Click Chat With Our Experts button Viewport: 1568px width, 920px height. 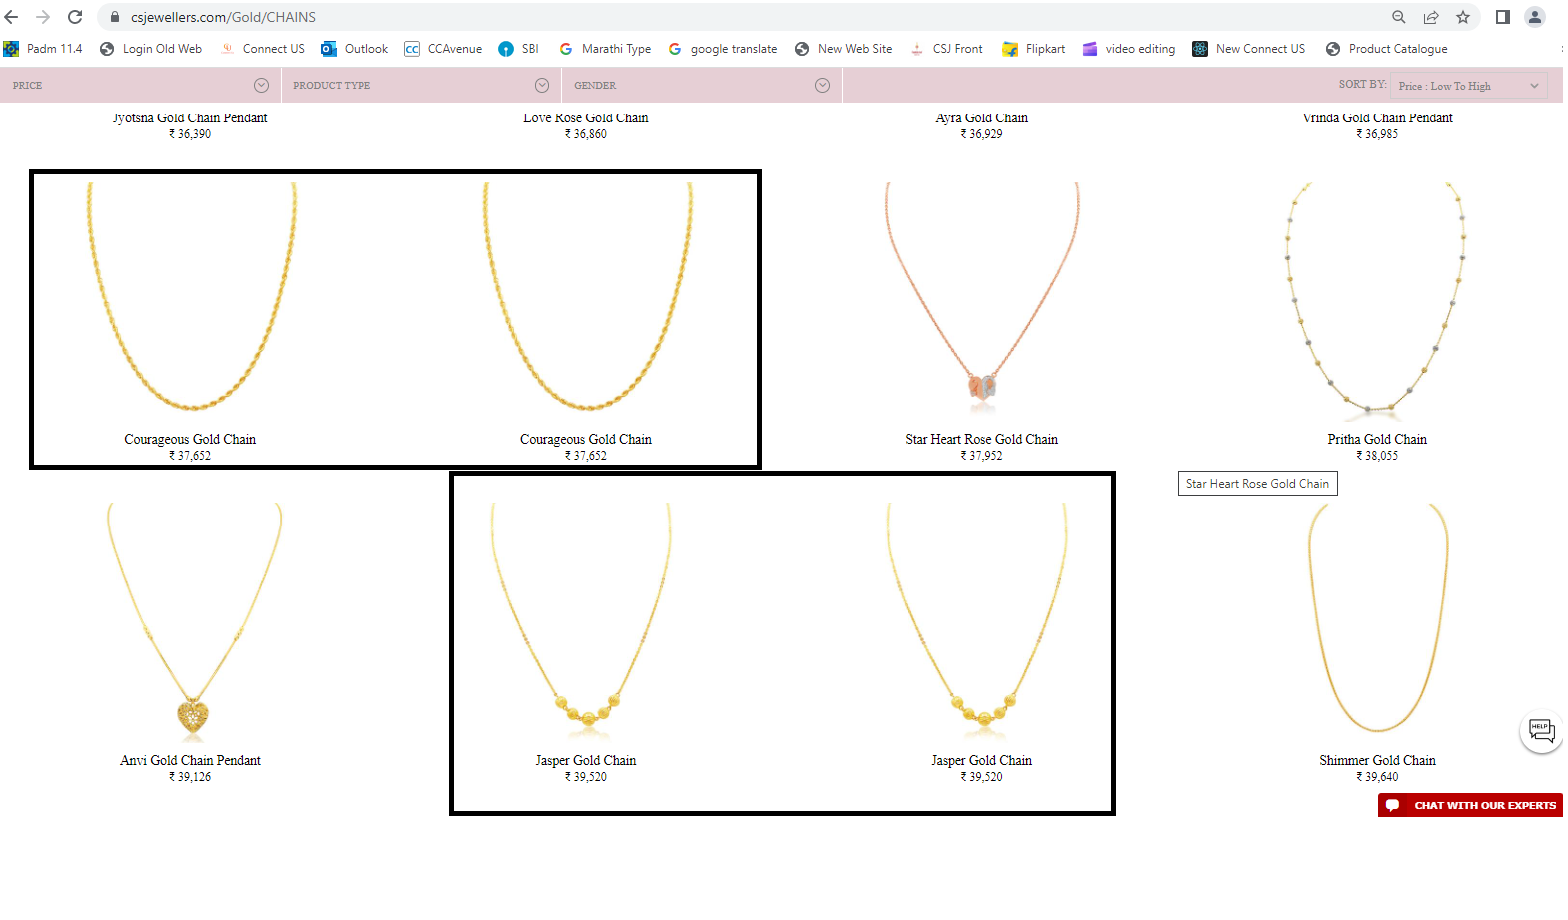1470,805
